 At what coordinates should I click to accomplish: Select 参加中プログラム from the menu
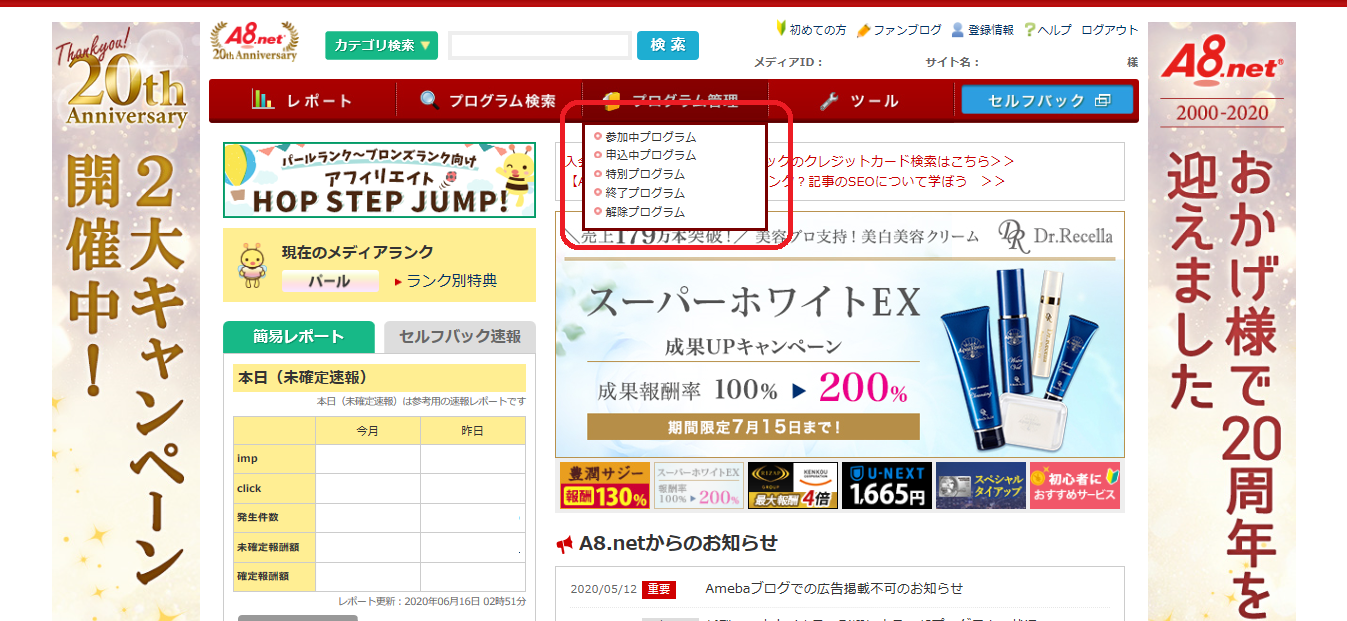click(650, 137)
